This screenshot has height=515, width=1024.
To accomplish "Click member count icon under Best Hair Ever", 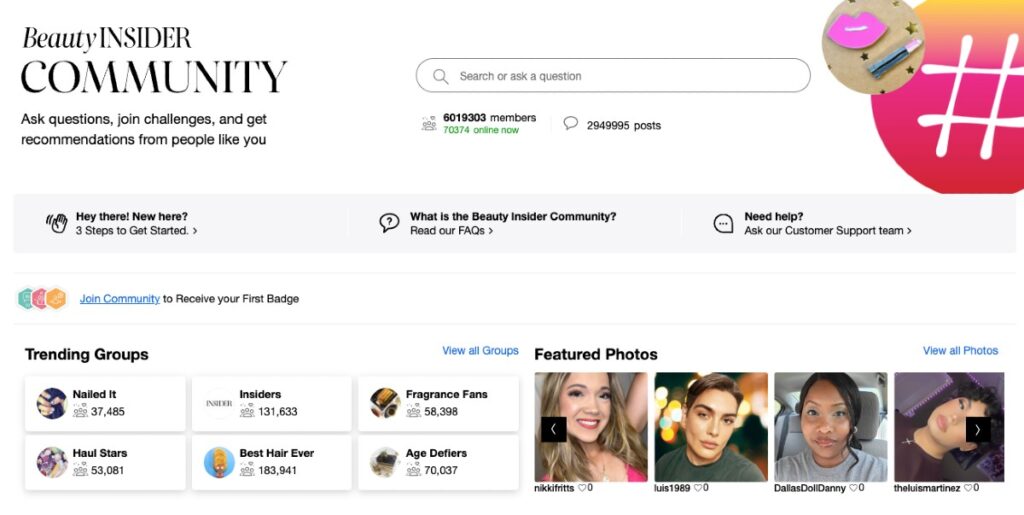I will pos(247,470).
